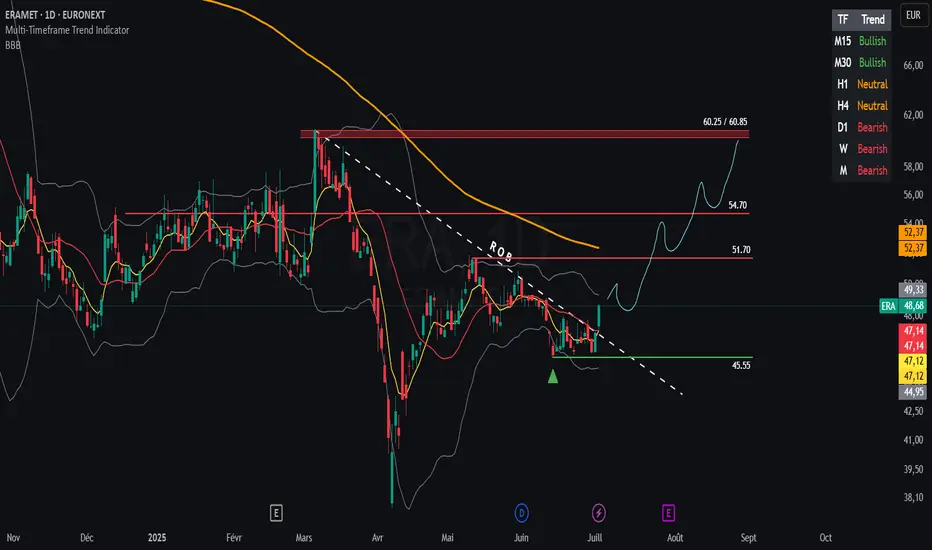Click the ERA symbol price tag
The width and height of the screenshot is (932, 550).
coord(888,306)
